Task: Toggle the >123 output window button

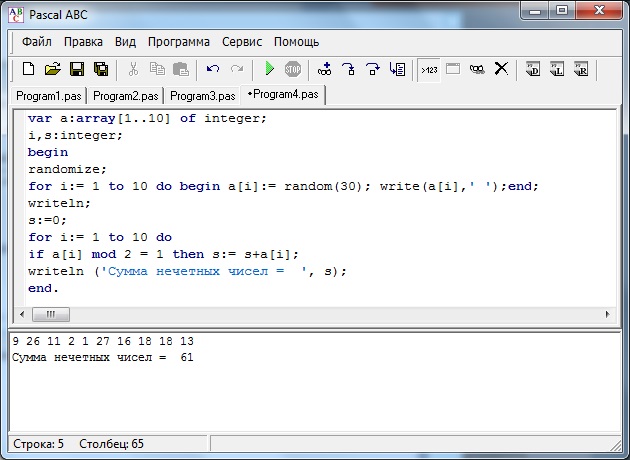Action: tap(429, 70)
